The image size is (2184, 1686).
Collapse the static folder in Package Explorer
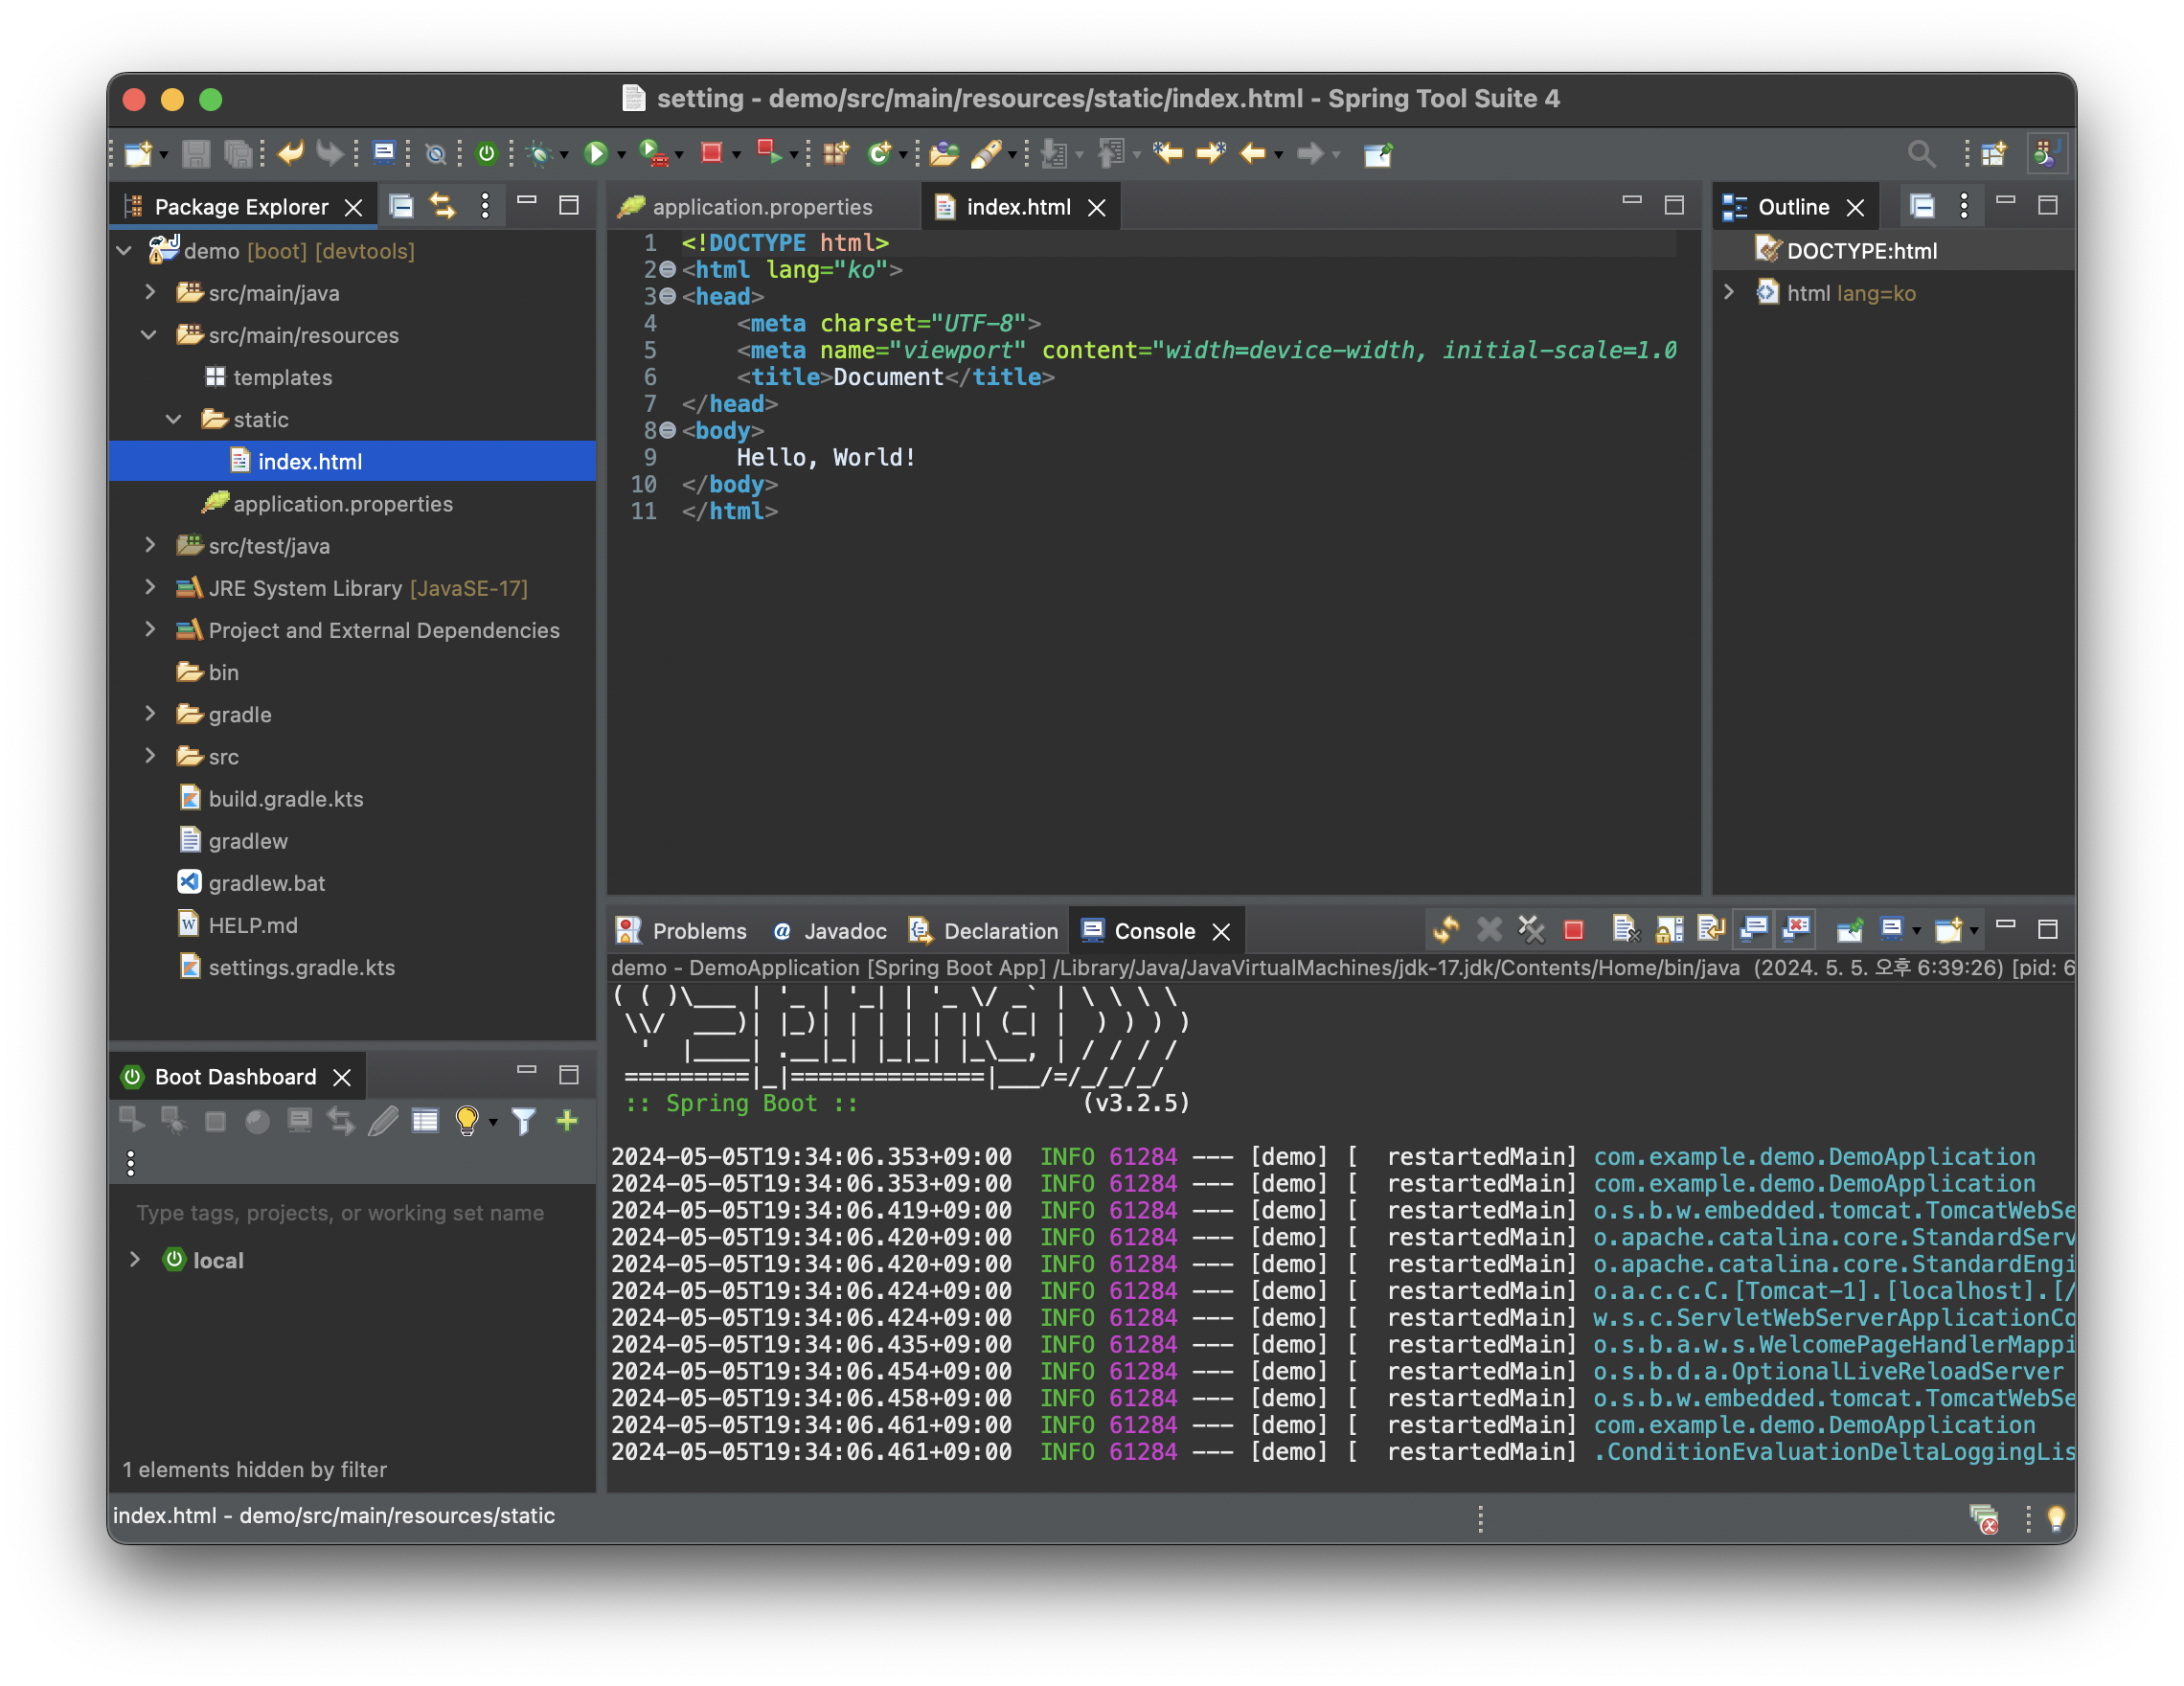pyautogui.click(x=174, y=419)
